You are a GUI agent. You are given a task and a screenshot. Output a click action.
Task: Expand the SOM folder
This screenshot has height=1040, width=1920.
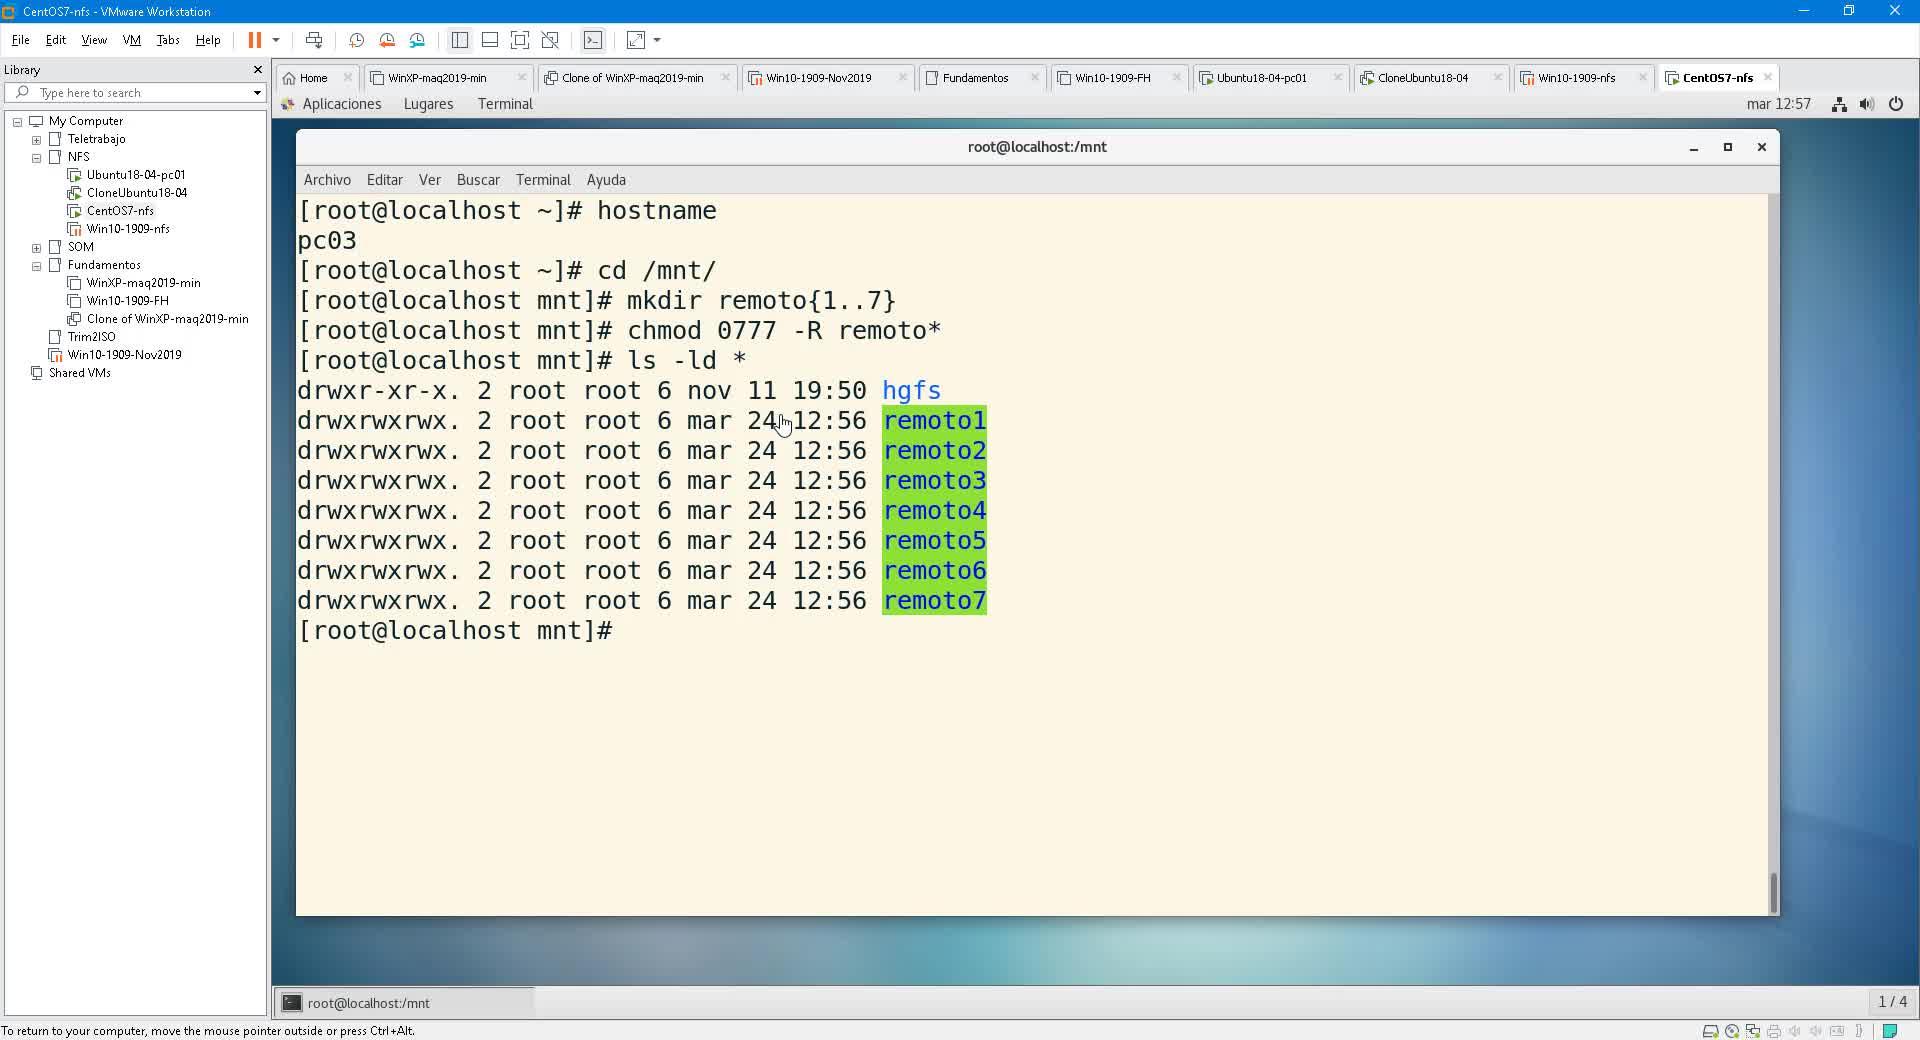coord(37,248)
